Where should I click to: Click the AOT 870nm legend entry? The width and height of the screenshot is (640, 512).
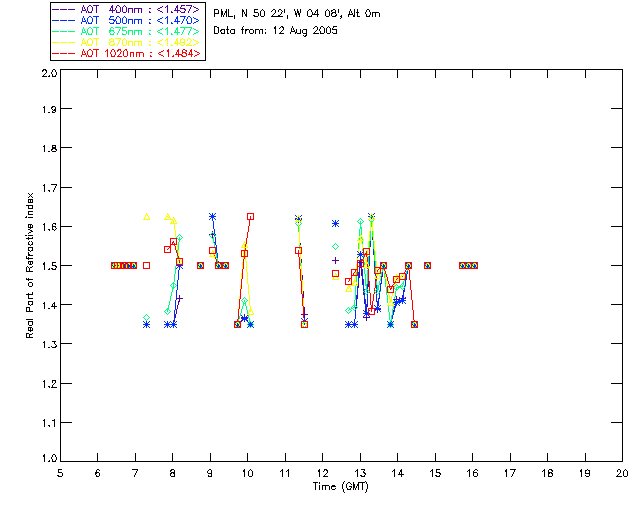pos(126,42)
